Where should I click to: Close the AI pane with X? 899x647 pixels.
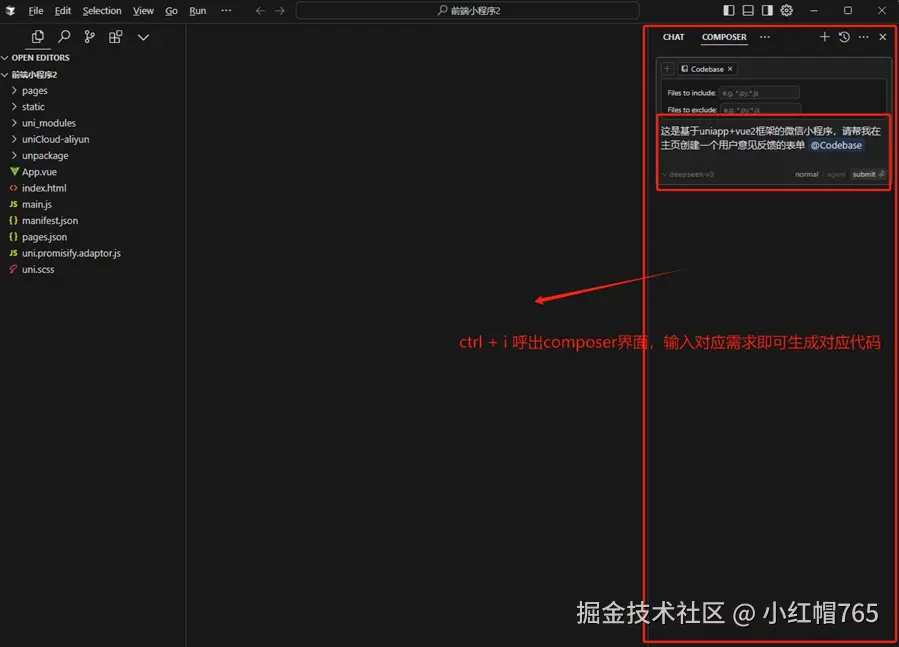[883, 37]
